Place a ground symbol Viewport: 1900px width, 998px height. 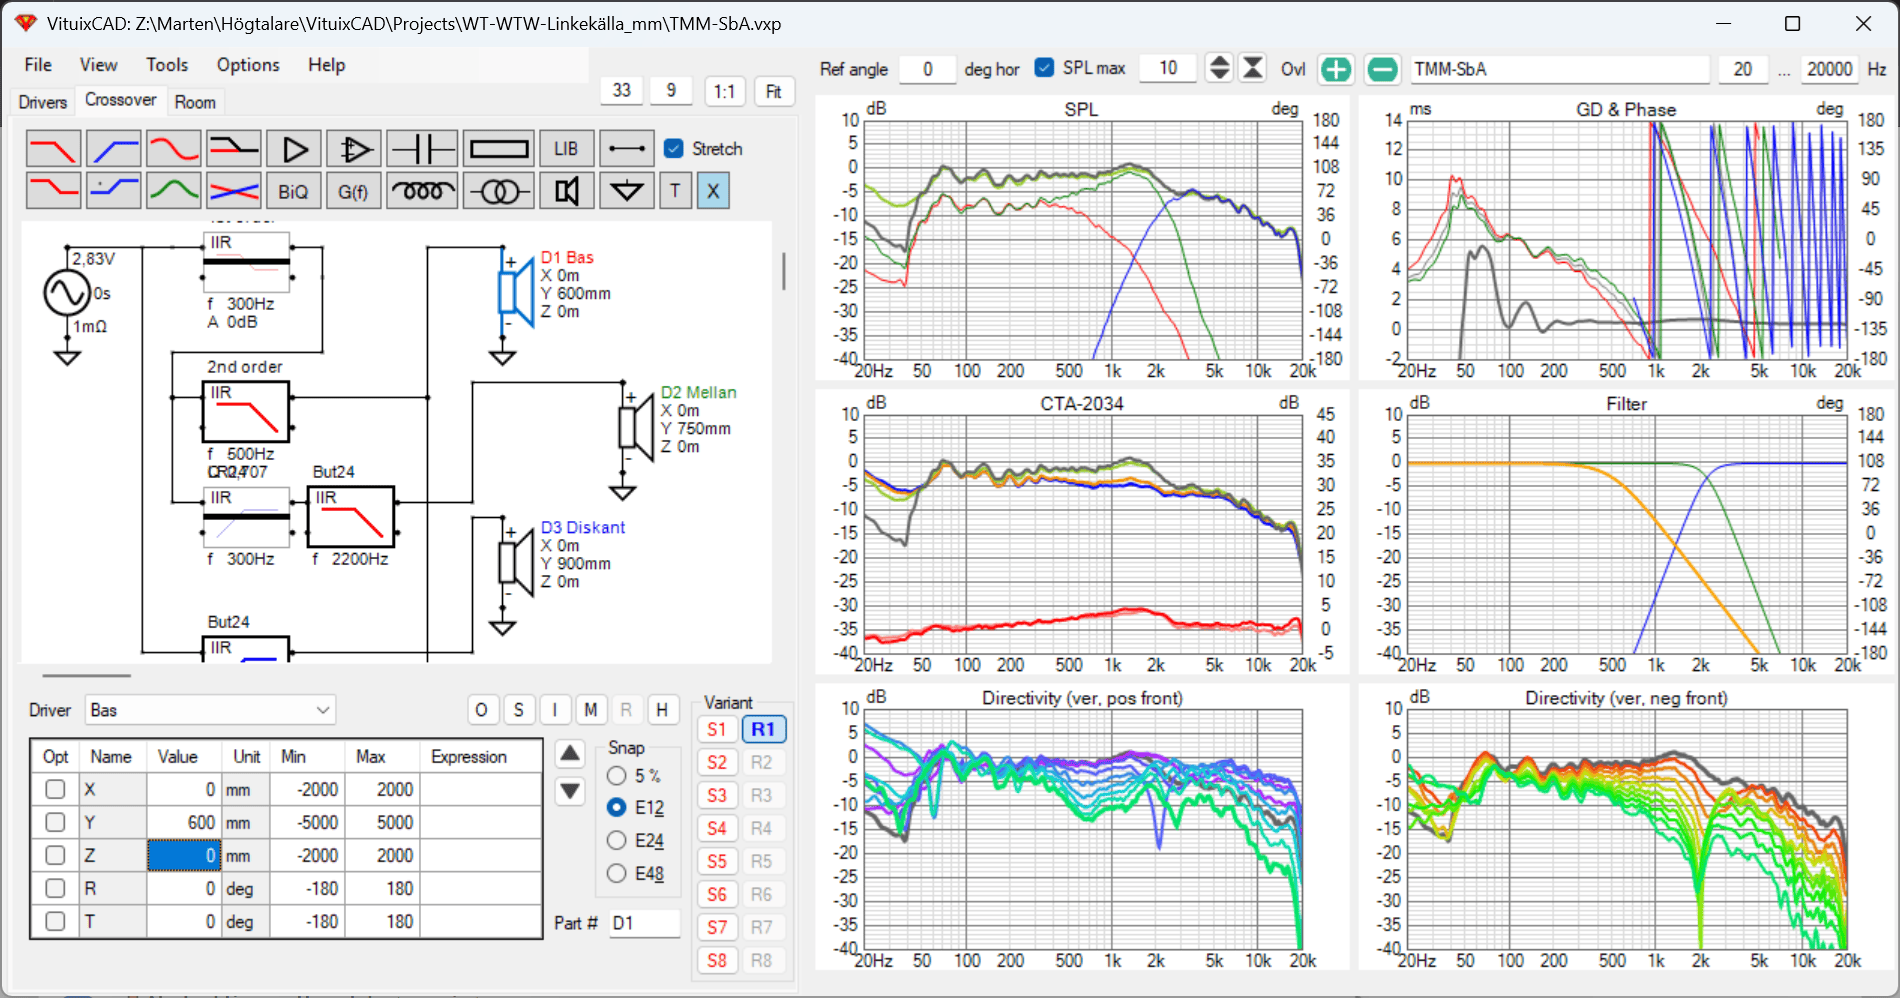pyautogui.click(x=627, y=191)
